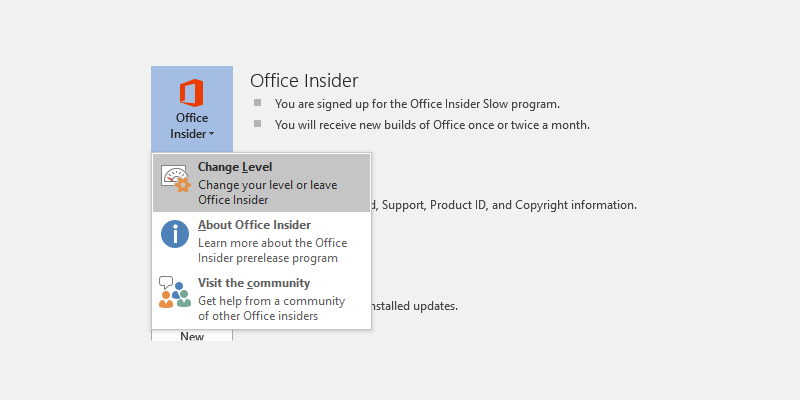Click the Office Insider button label
This screenshot has width=800, height=400.
pyautogui.click(x=191, y=125)
